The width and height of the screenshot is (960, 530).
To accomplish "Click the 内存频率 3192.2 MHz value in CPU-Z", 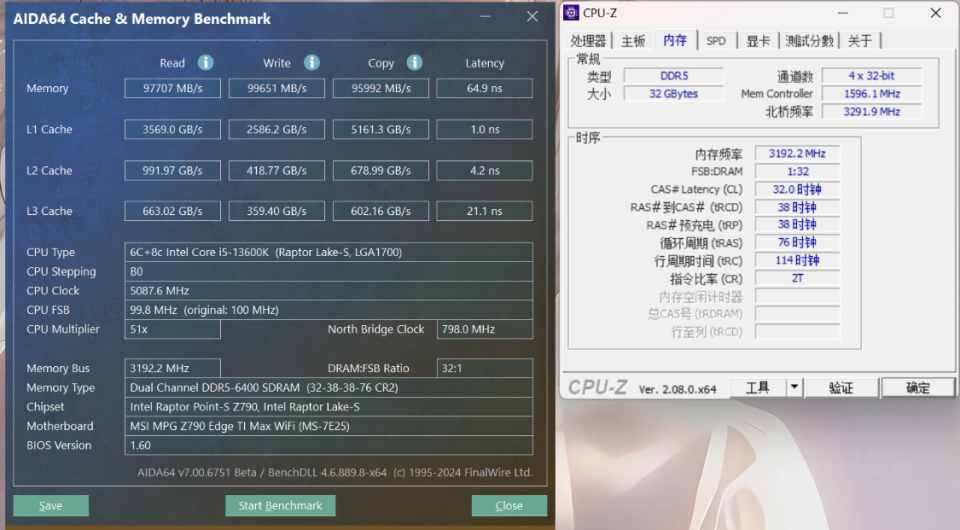I will click(x=797, y=154).
